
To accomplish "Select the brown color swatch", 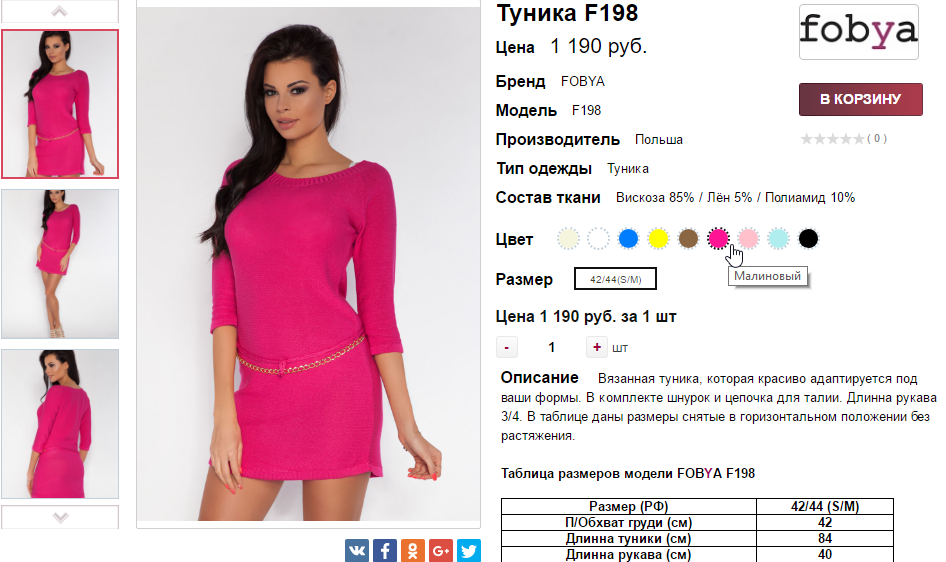I will (x=688, y=239).
